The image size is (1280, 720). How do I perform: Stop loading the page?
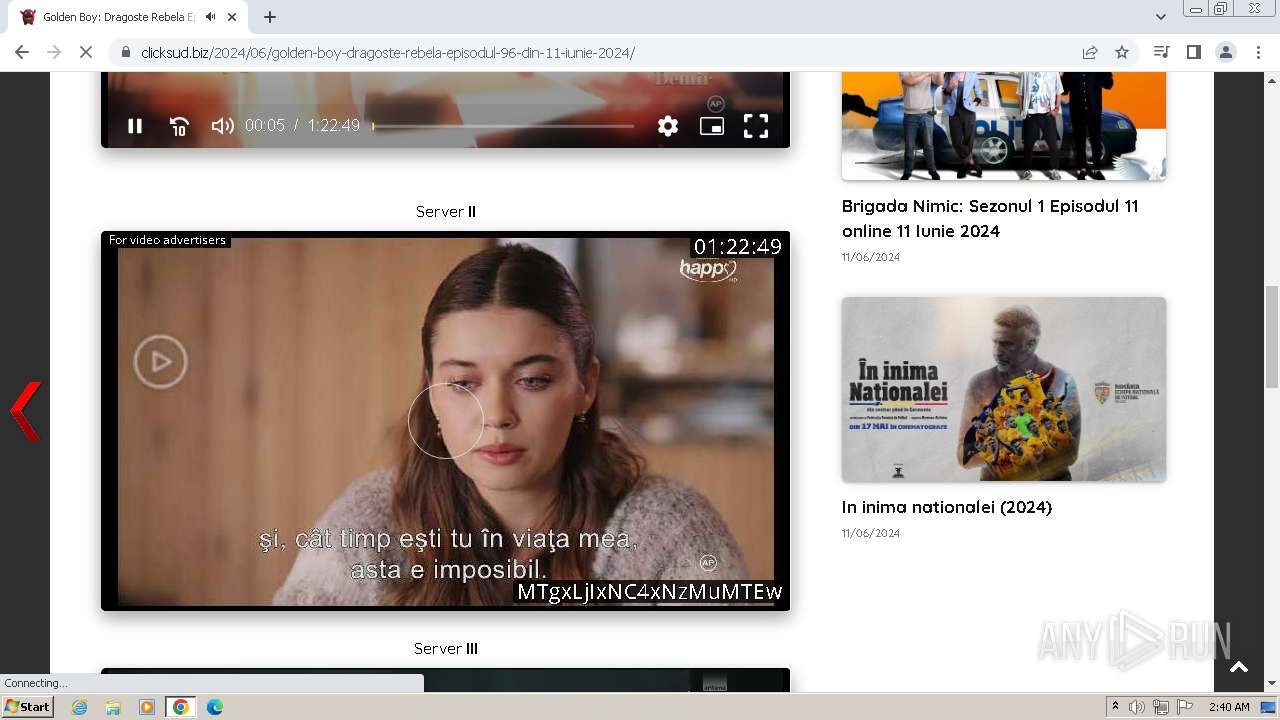86,52
